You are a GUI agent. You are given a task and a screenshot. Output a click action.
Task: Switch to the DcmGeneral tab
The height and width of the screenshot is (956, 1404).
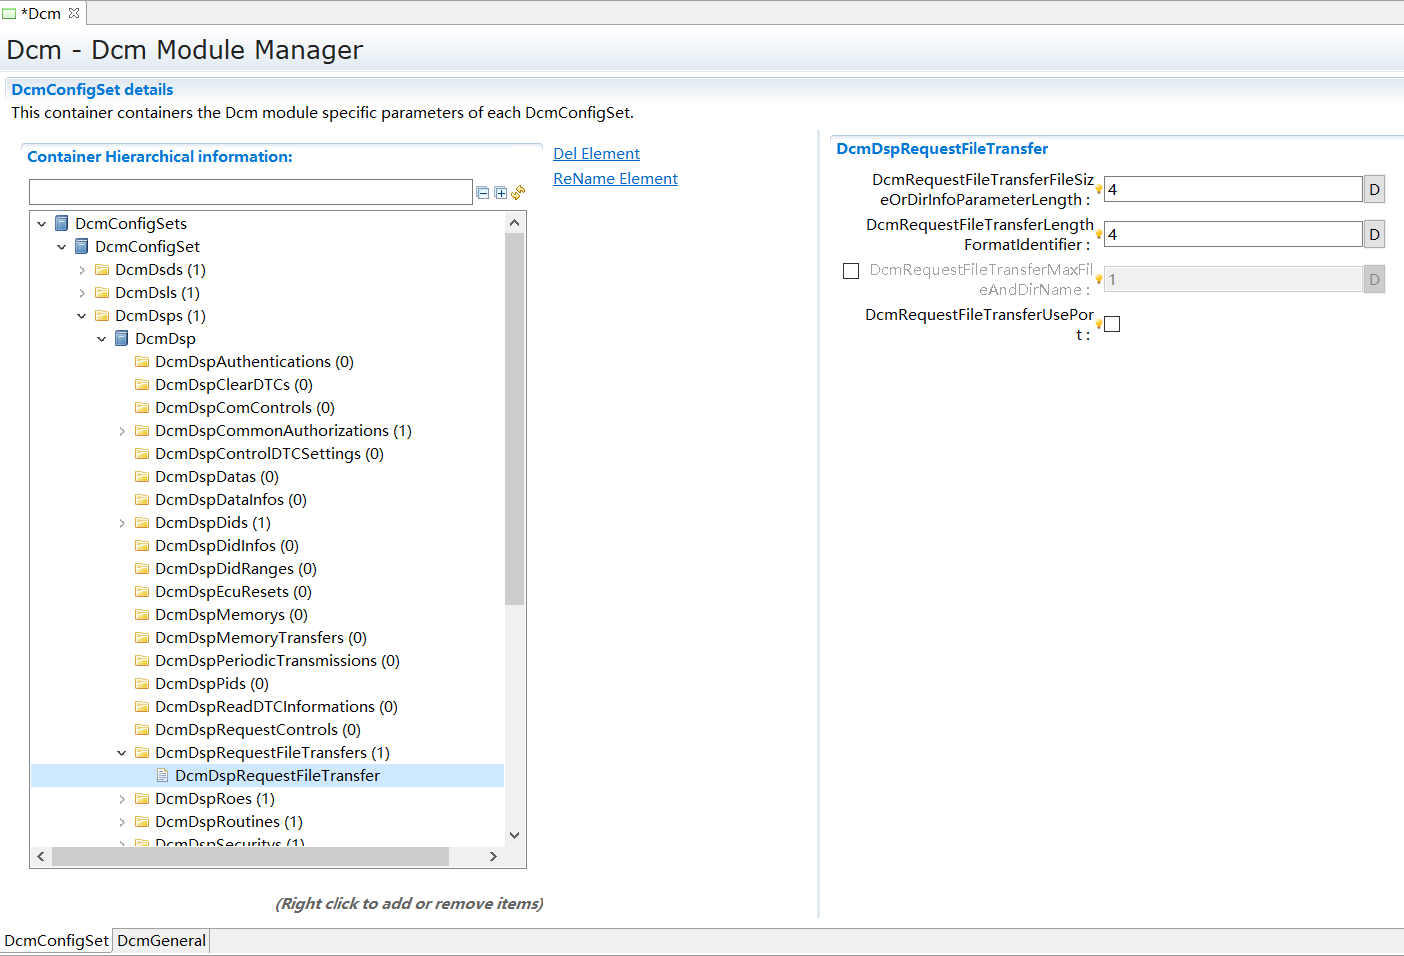[x=161, y=940]
